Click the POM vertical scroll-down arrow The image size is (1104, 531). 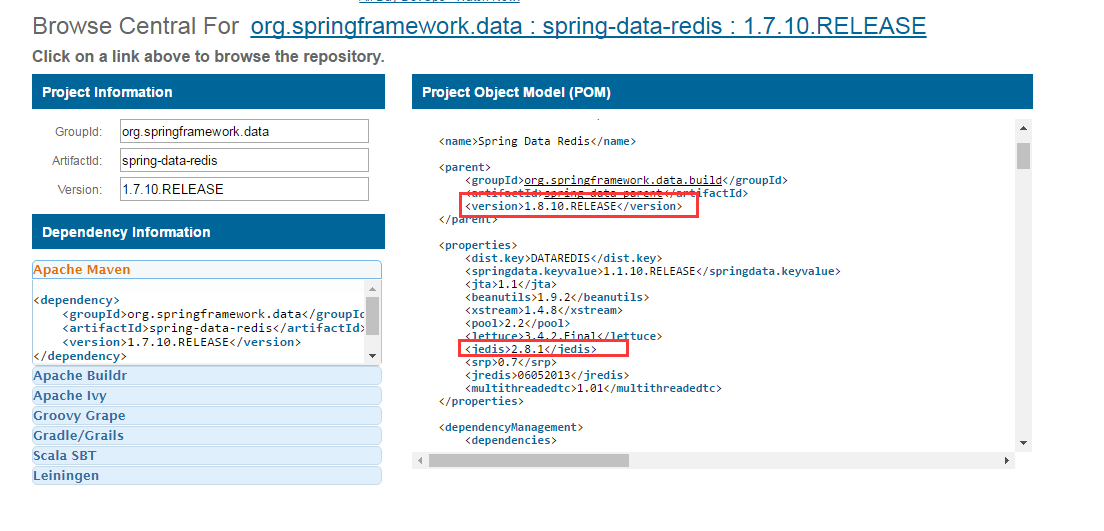click(x=1024, y=443)
